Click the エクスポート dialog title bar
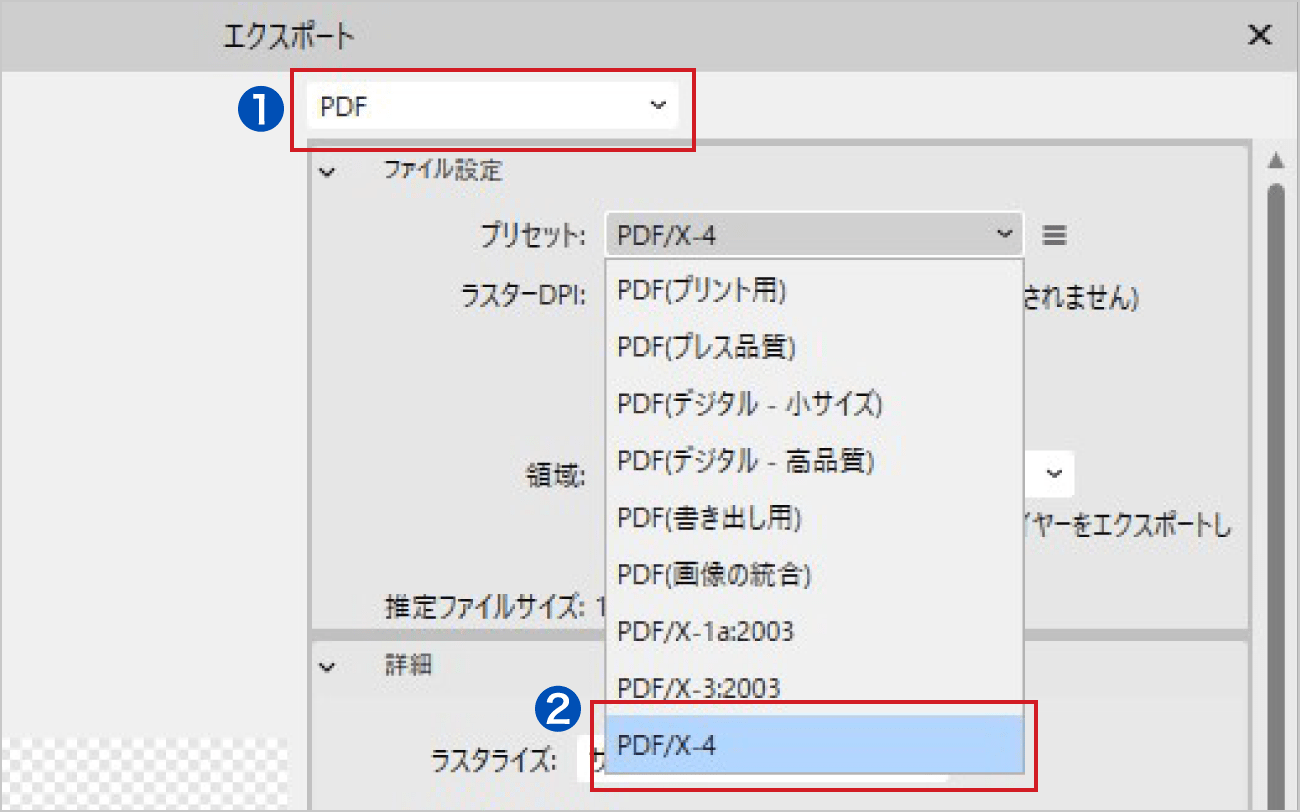 pos(700,36)
